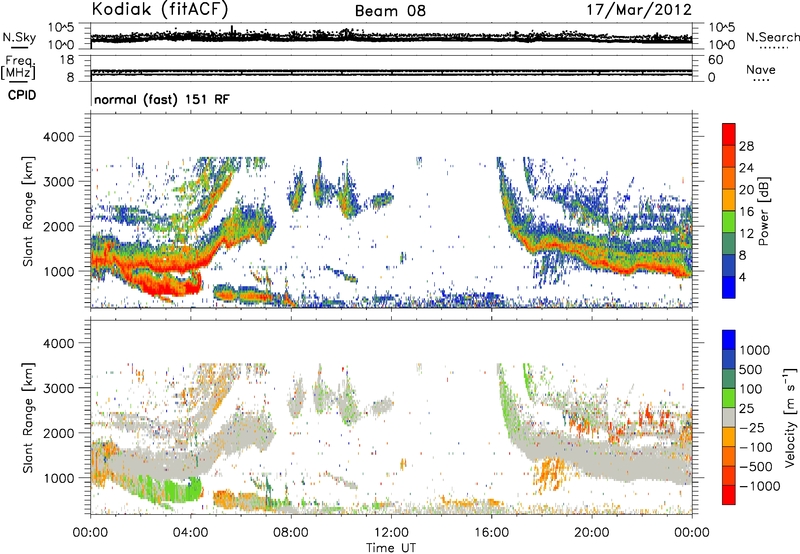Pick the red bottom segment of the Velocity color bar

tap(729, 495)
